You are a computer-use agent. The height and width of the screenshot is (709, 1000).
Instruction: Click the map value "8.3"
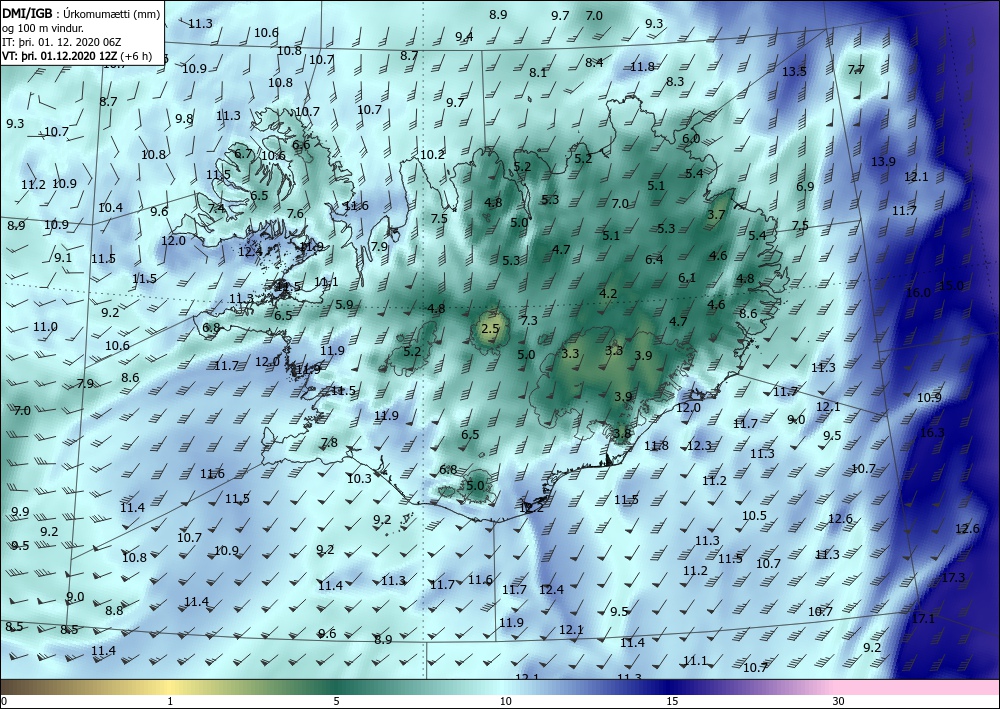click(675, 81)
